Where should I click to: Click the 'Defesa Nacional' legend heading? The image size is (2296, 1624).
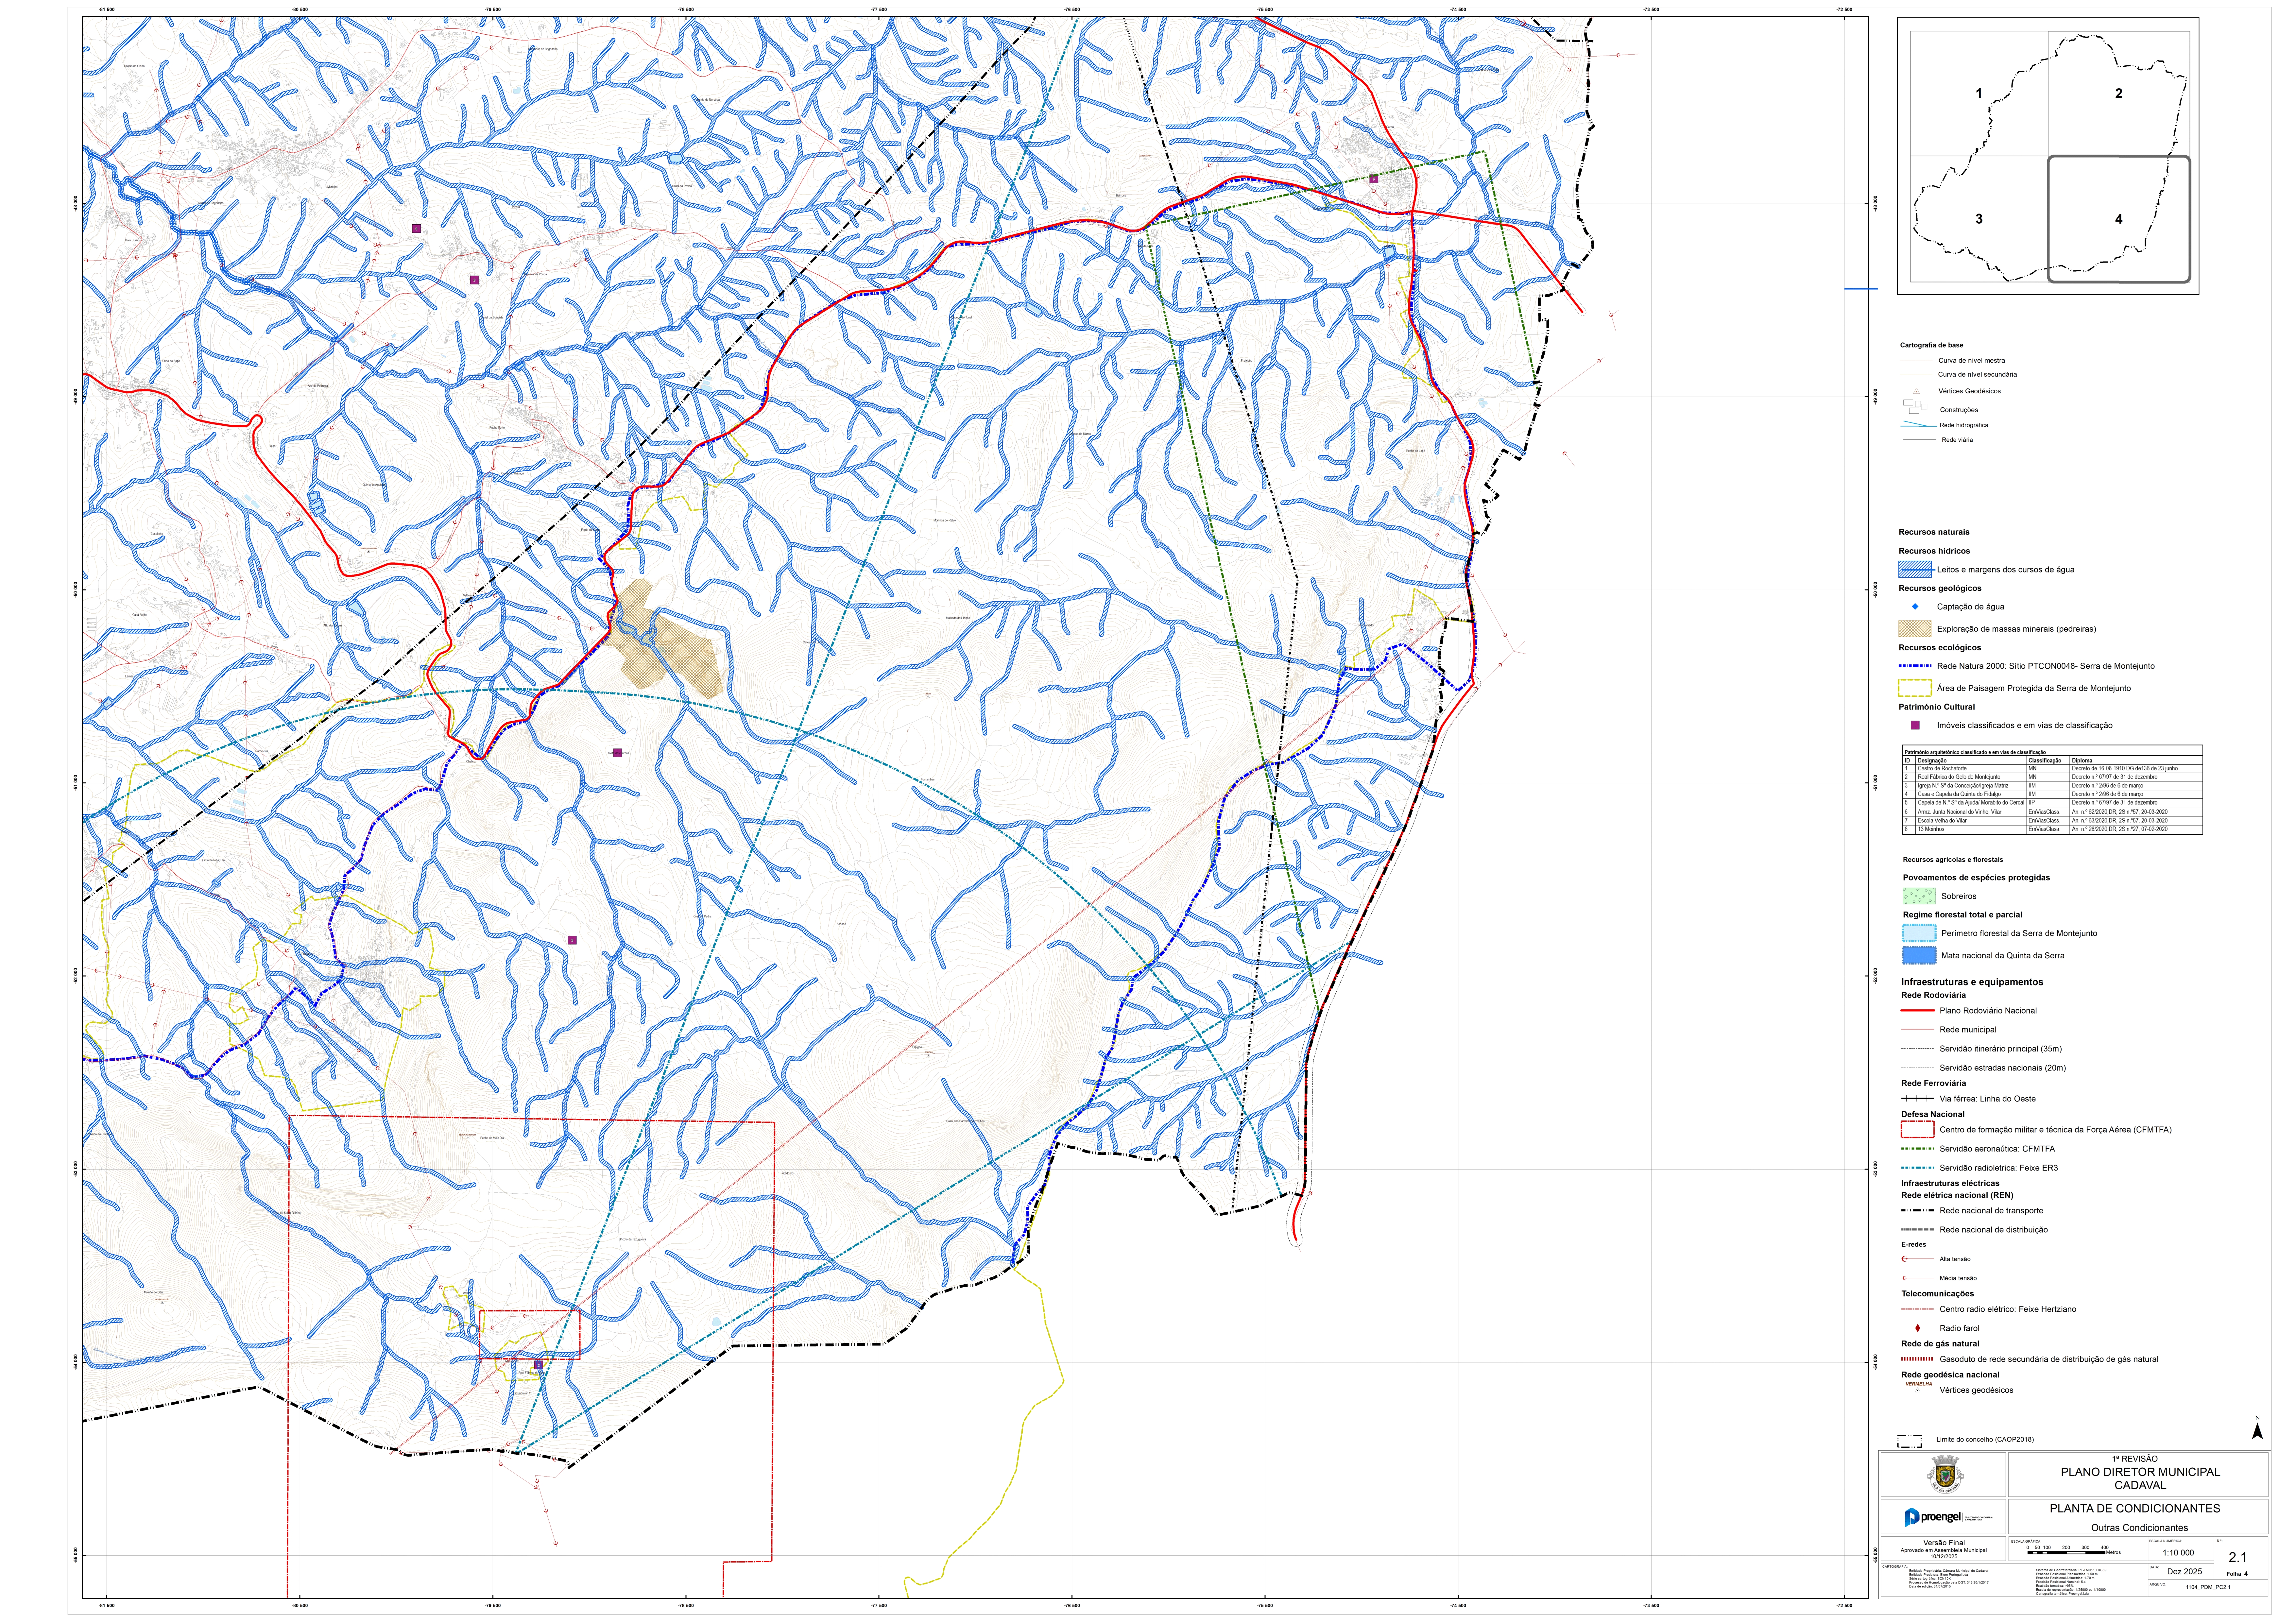[x=1933, y=1114]
